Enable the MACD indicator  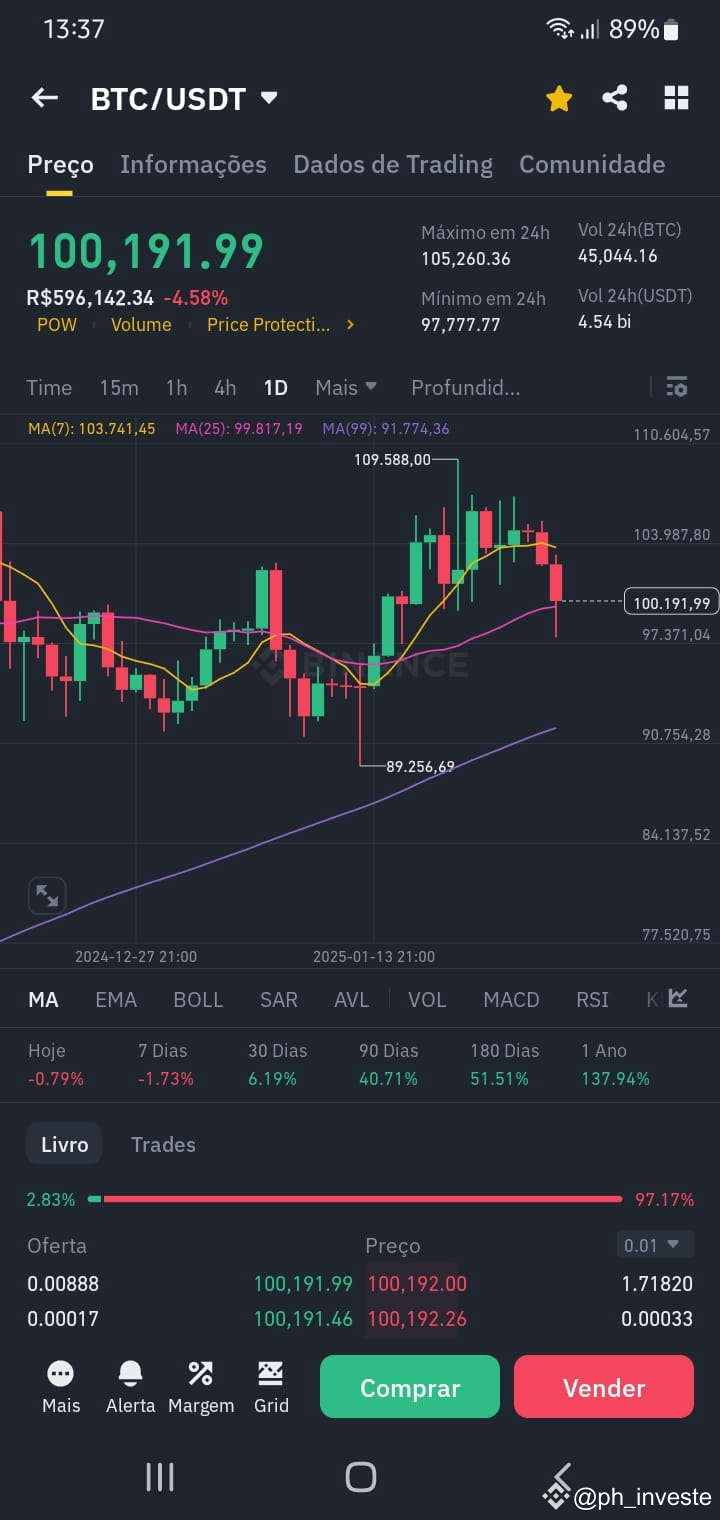pos(511,999)
